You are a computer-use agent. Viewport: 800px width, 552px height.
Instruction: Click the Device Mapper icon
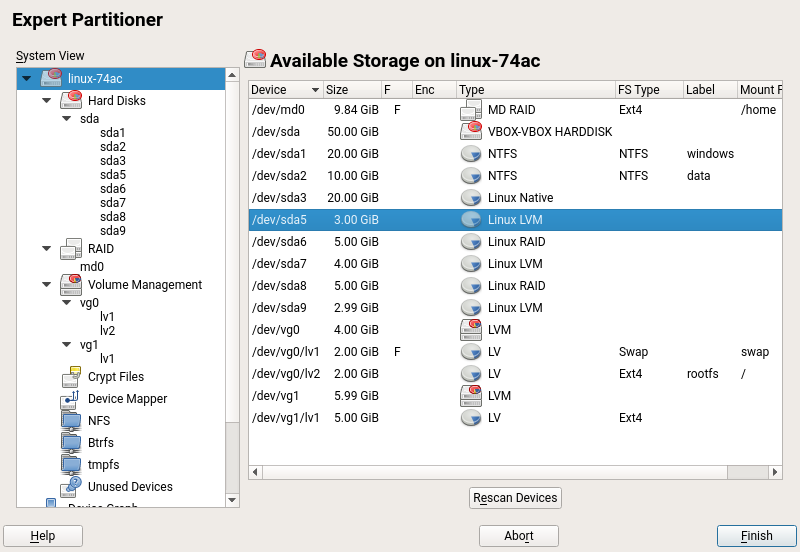click(x=71, y=399)
